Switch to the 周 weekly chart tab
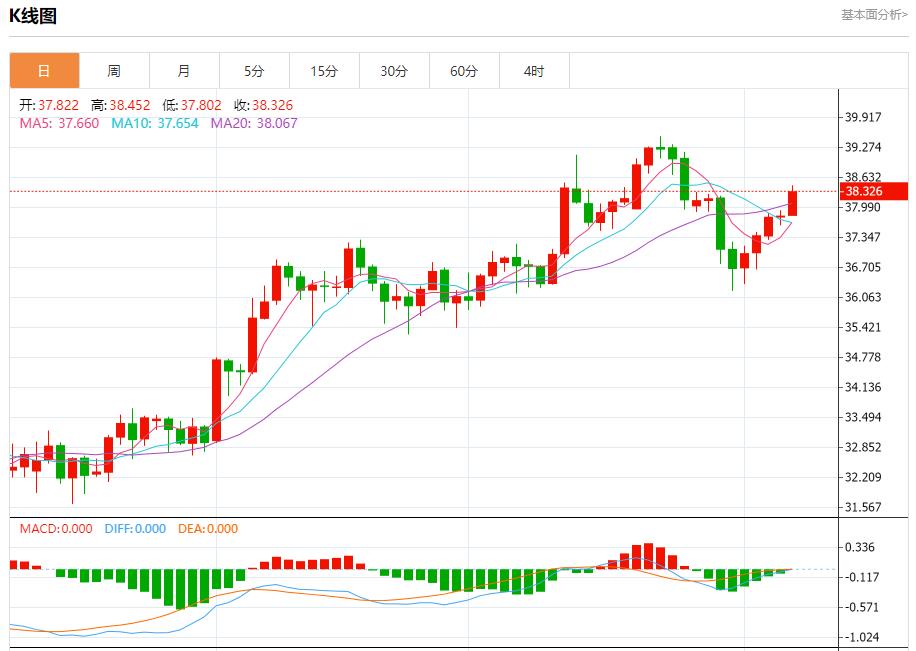 pyautogui.click(x=113, y=70)
